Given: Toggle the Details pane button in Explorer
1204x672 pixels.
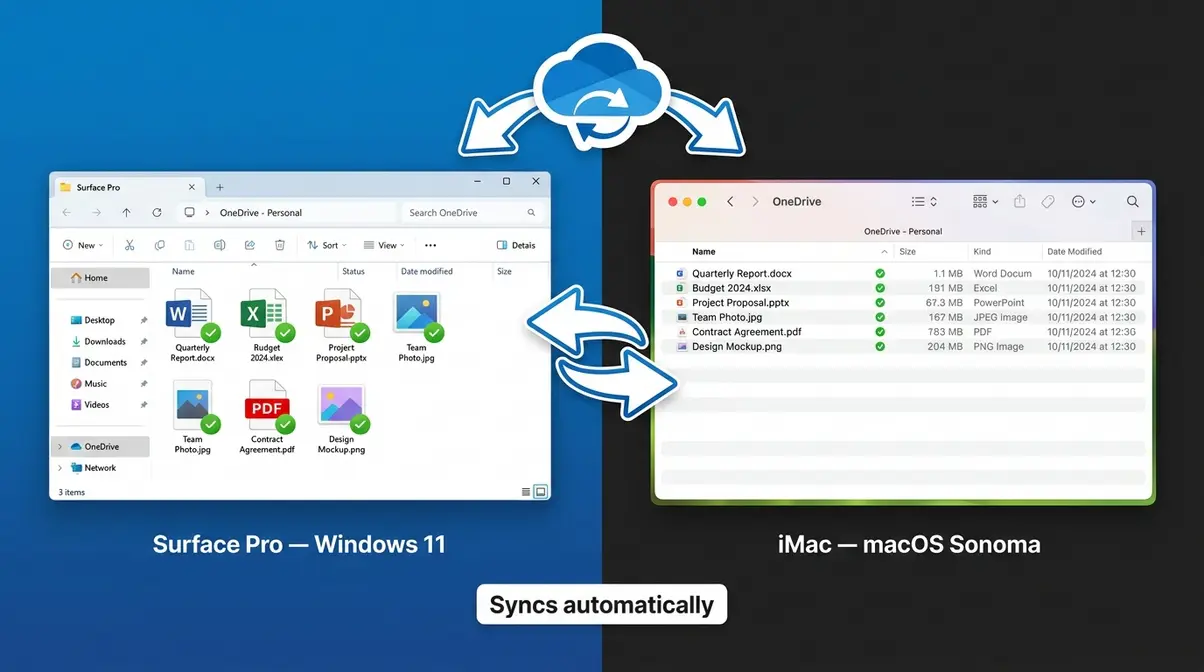Looking at the screenshot, I should [x=516, y=245].
